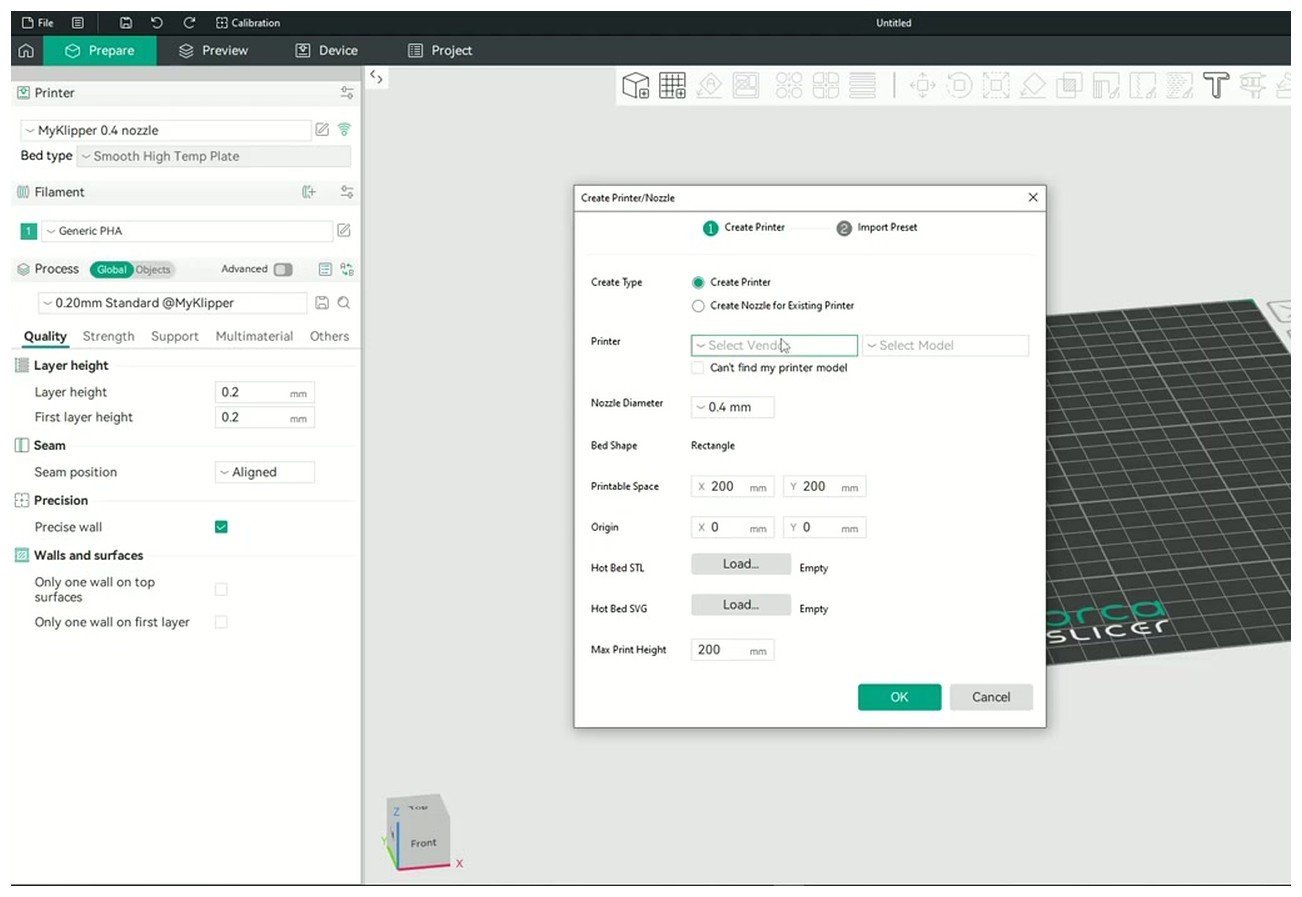Open the menu icon next to File
This screenshot has height=897, width=1302.
point(78,22)
